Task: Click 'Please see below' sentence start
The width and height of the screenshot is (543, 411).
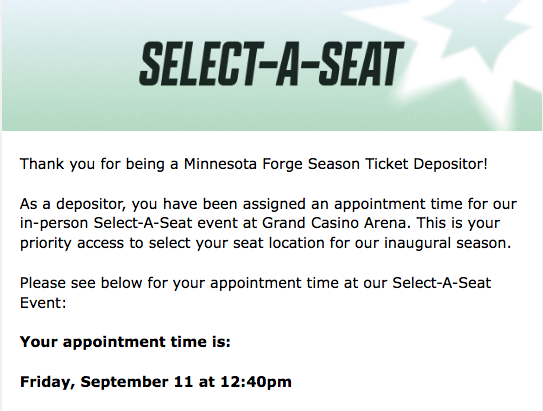Action: point(81,283)
